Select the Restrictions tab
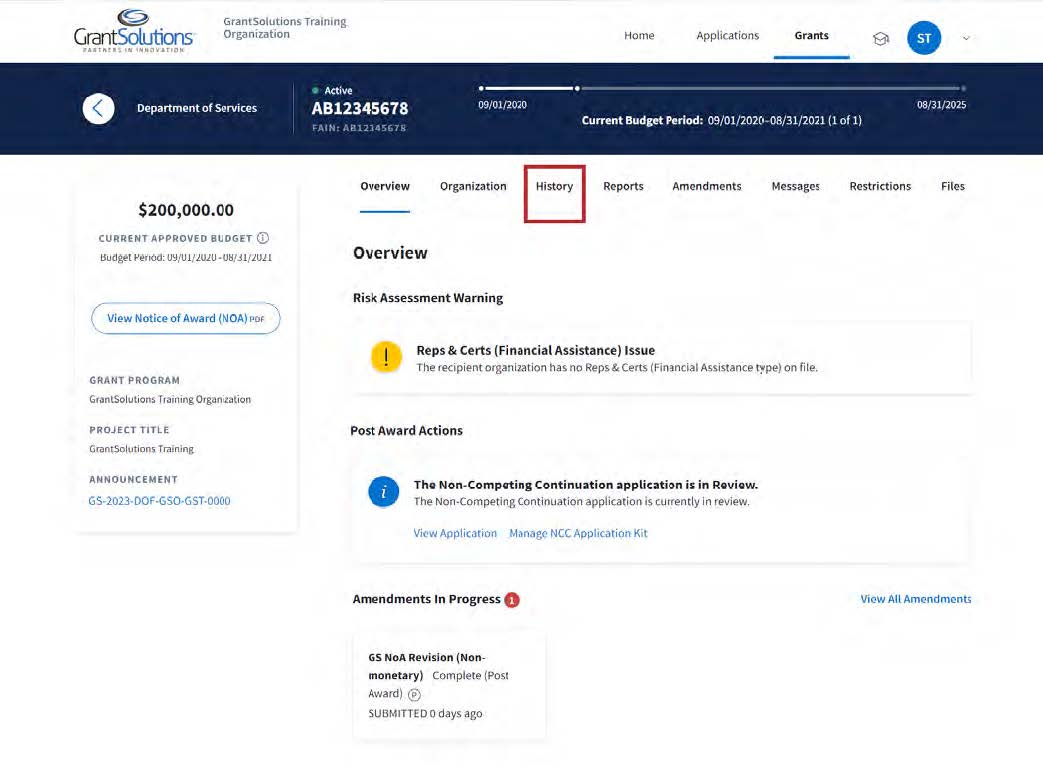Viewport: 1043px width, 779px height. 880,187
